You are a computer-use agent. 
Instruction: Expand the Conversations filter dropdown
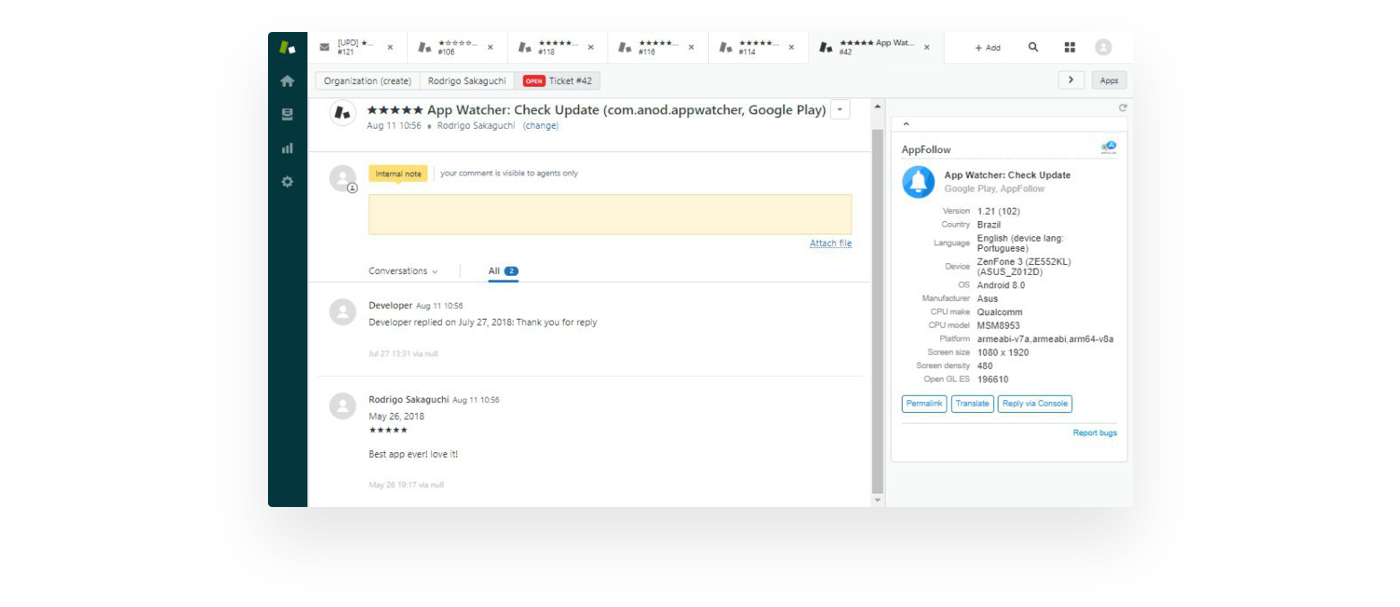[x=403, y=271]
